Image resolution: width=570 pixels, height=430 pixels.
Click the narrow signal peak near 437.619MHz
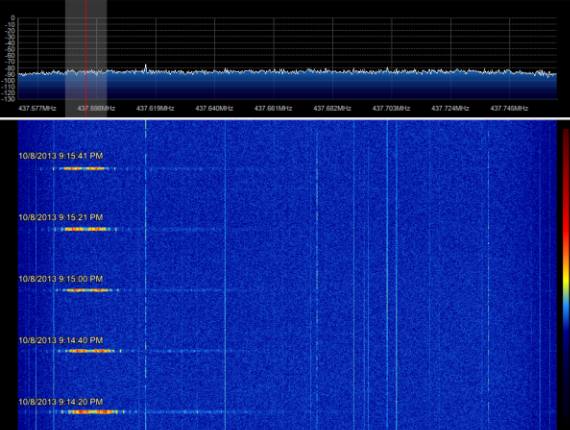146,68
